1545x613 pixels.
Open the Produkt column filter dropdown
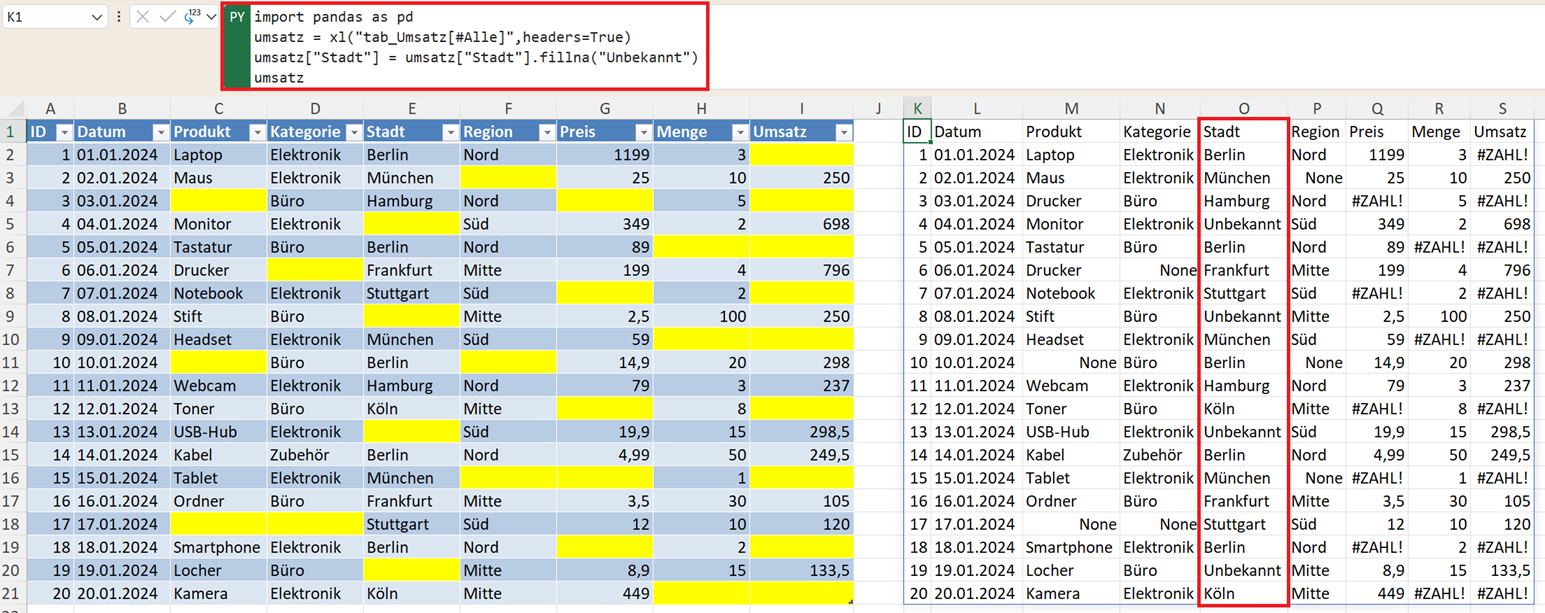(x=257, y=133)
